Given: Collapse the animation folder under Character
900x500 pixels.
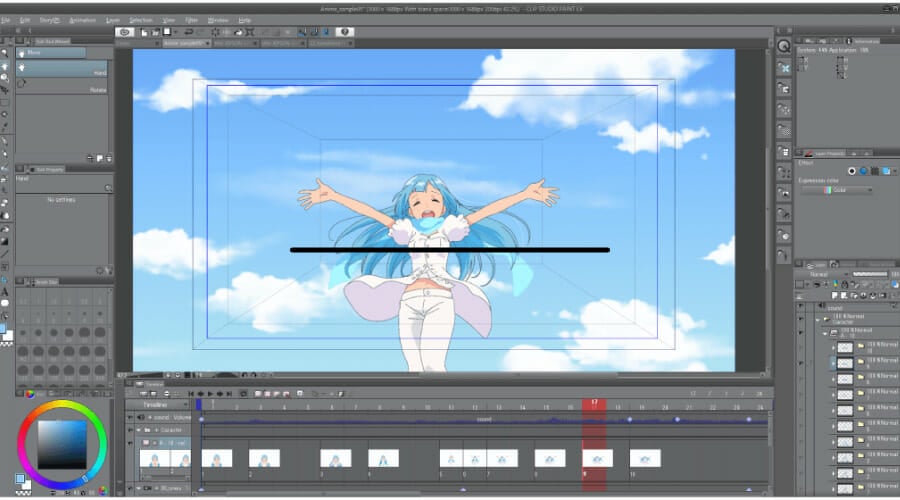Looking at the screenshot, I should [825, 333].
